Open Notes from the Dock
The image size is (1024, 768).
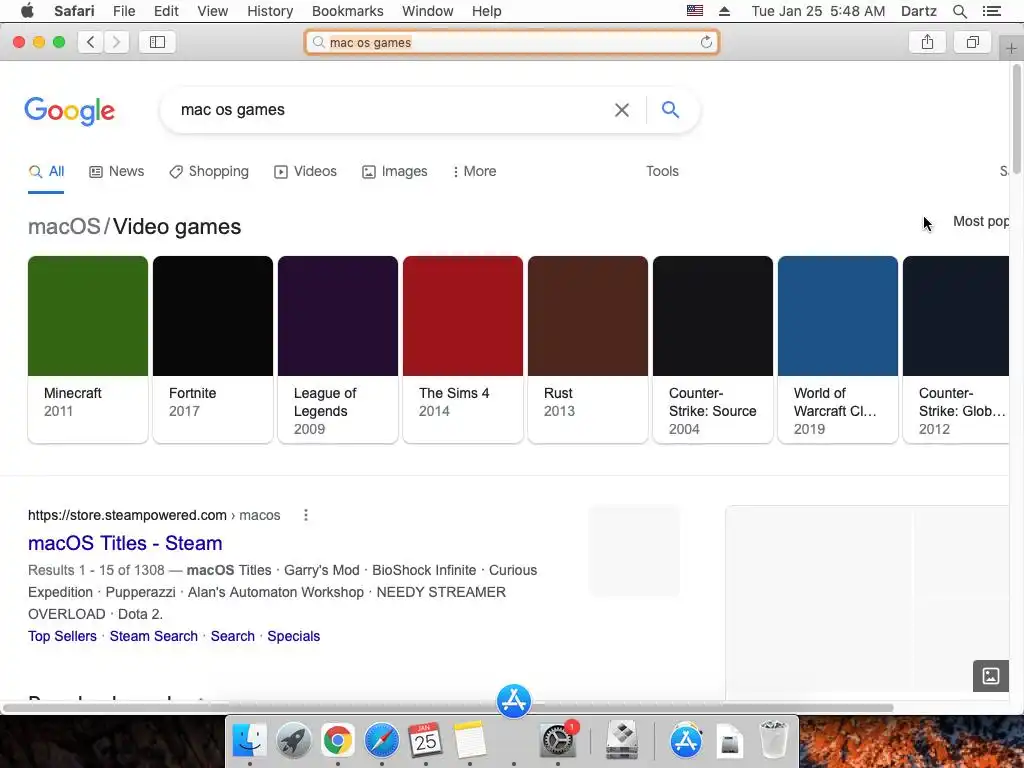(470, 740)
